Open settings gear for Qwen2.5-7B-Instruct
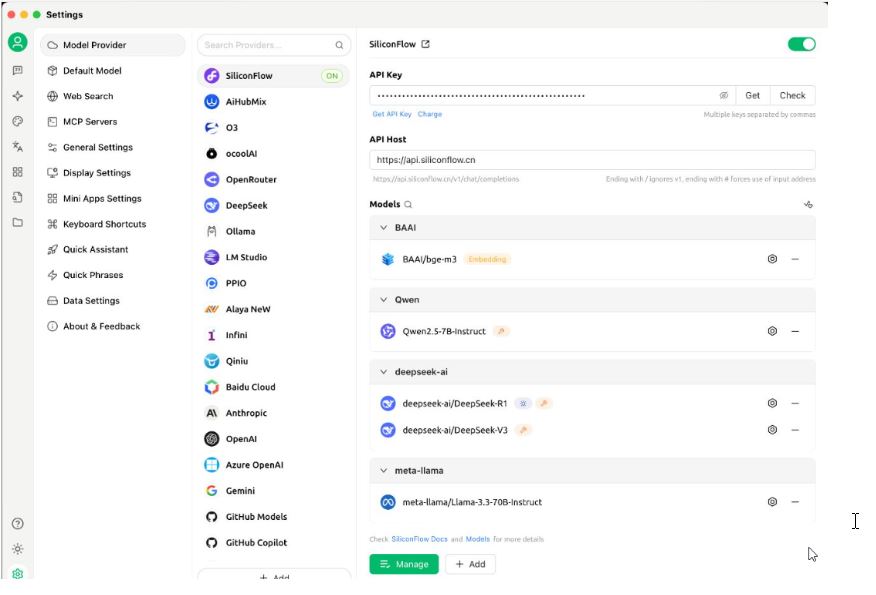 click(x=772, y=331)
